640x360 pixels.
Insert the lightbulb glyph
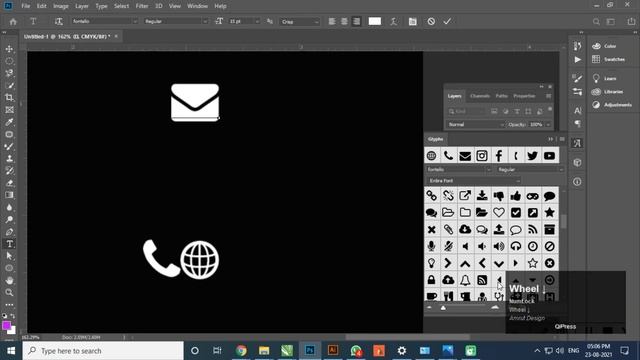point(431,263)
